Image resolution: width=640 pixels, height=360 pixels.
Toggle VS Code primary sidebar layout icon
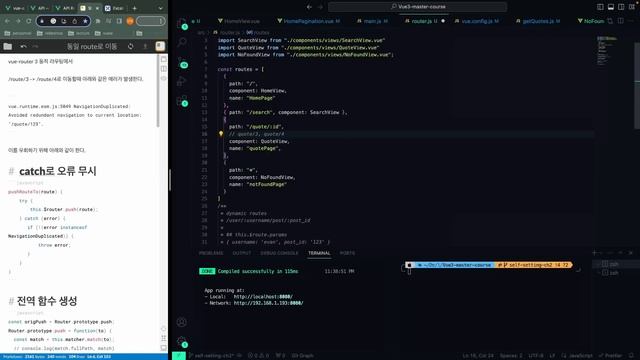pyautogui.click(x=600, y=7)
